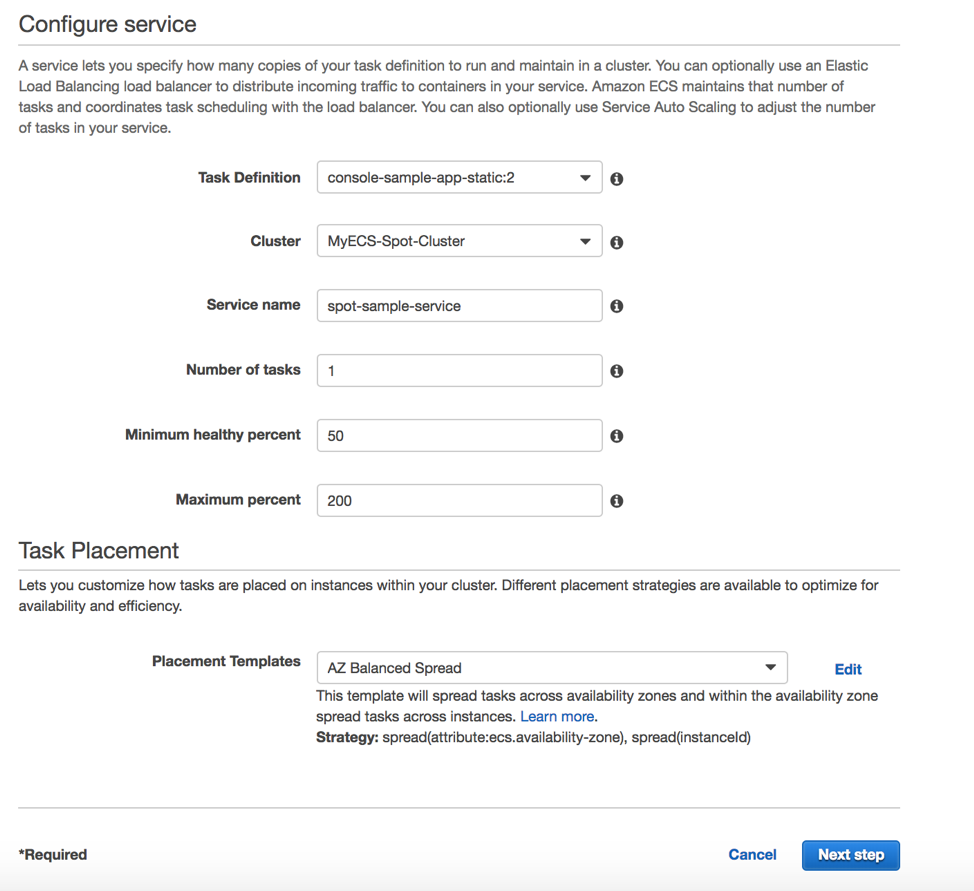Click the info icon beside Maximum percent

pos(616,501)
